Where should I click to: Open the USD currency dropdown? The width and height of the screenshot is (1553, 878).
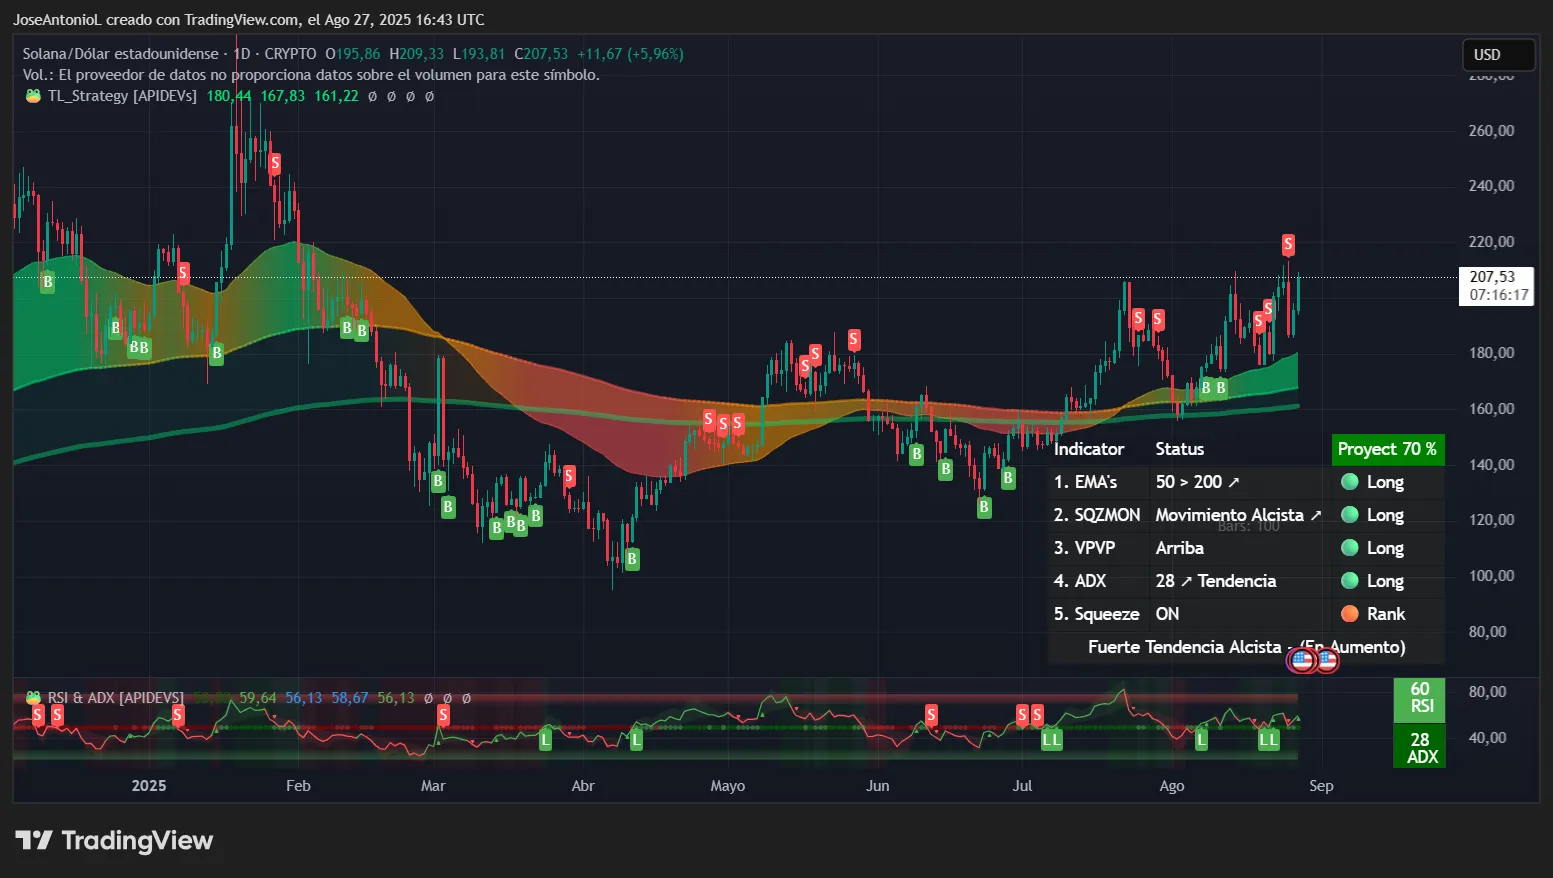pyautogui.click(x=1497, y=55)
